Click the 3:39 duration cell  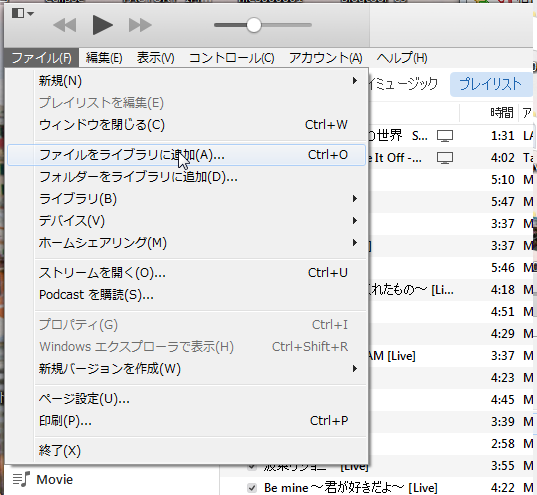[x=502, y=422]
